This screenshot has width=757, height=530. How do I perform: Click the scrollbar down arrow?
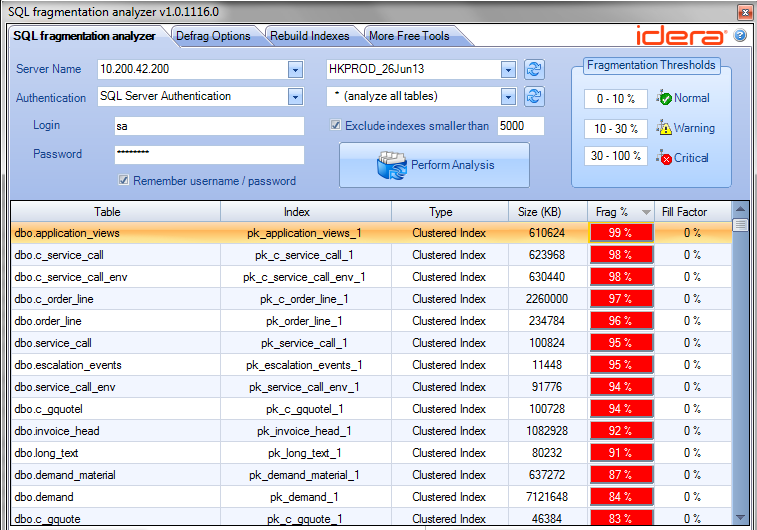coord(740,517)
